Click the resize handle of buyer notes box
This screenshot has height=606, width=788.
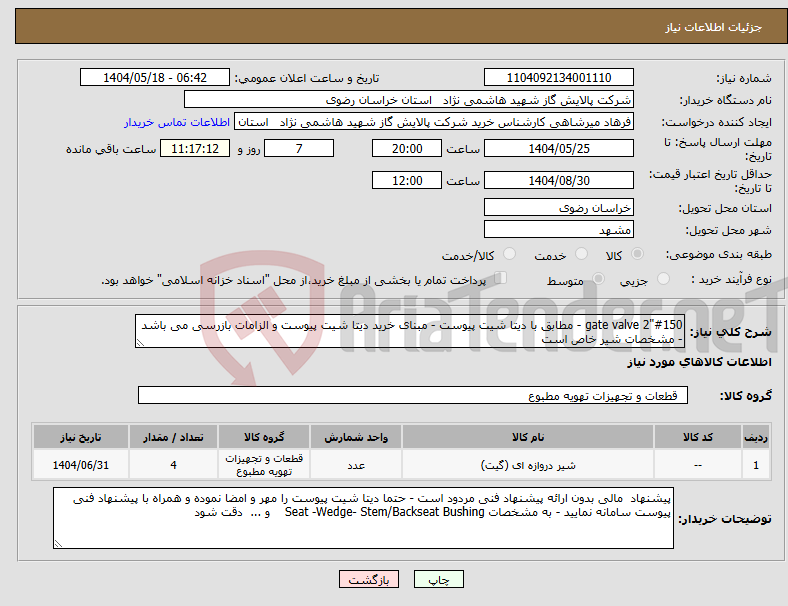pyautogui.click(x=58, y=543)
